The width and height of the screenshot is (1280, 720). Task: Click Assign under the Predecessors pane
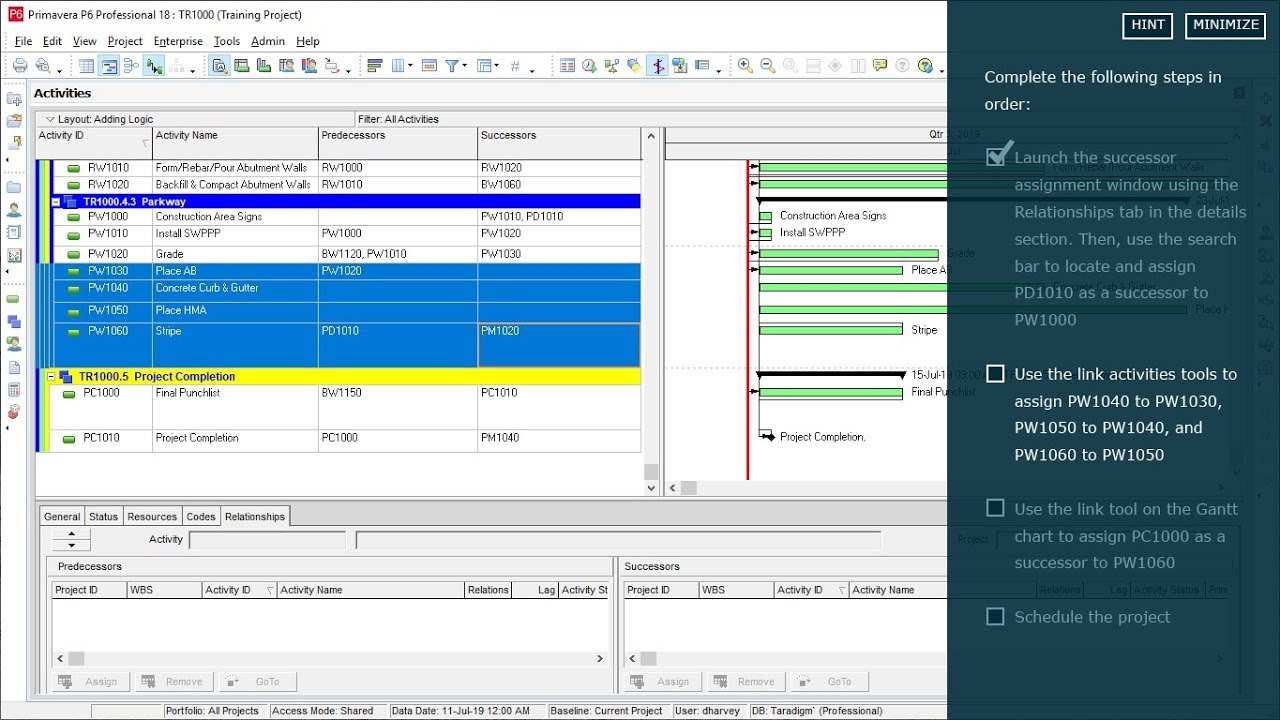tap(89, 681)
